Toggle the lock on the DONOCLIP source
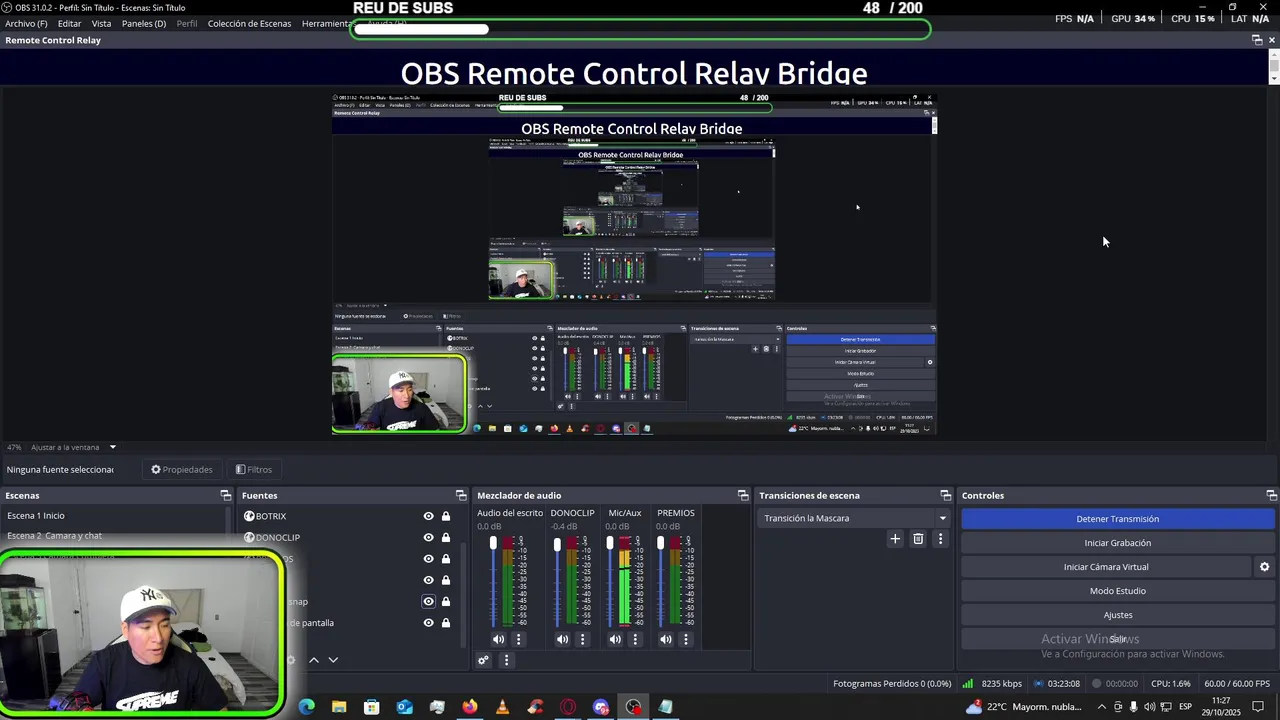This screenshot has height=720, width=1280. 446,537
